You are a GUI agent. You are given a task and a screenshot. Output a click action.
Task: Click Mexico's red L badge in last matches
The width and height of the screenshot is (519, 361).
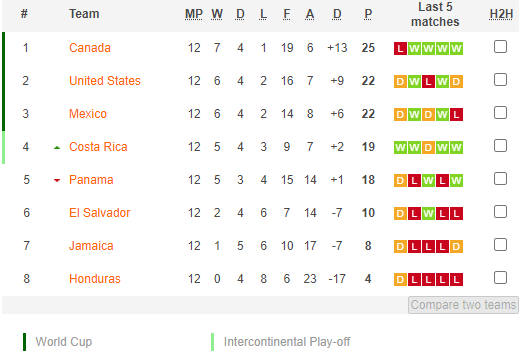coord(456,114)
